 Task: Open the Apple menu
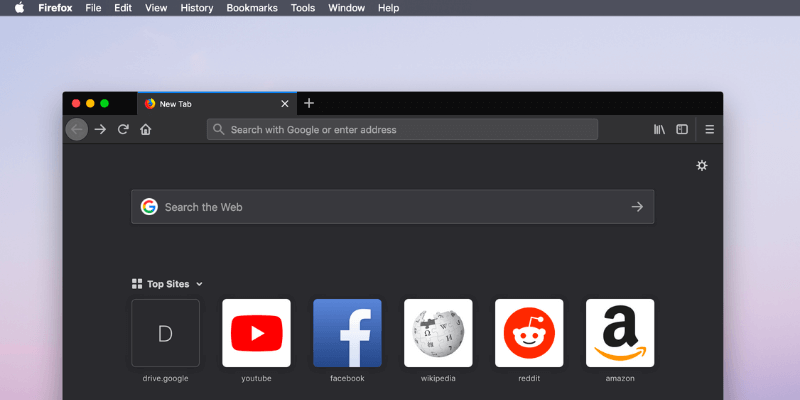point(19,8)
